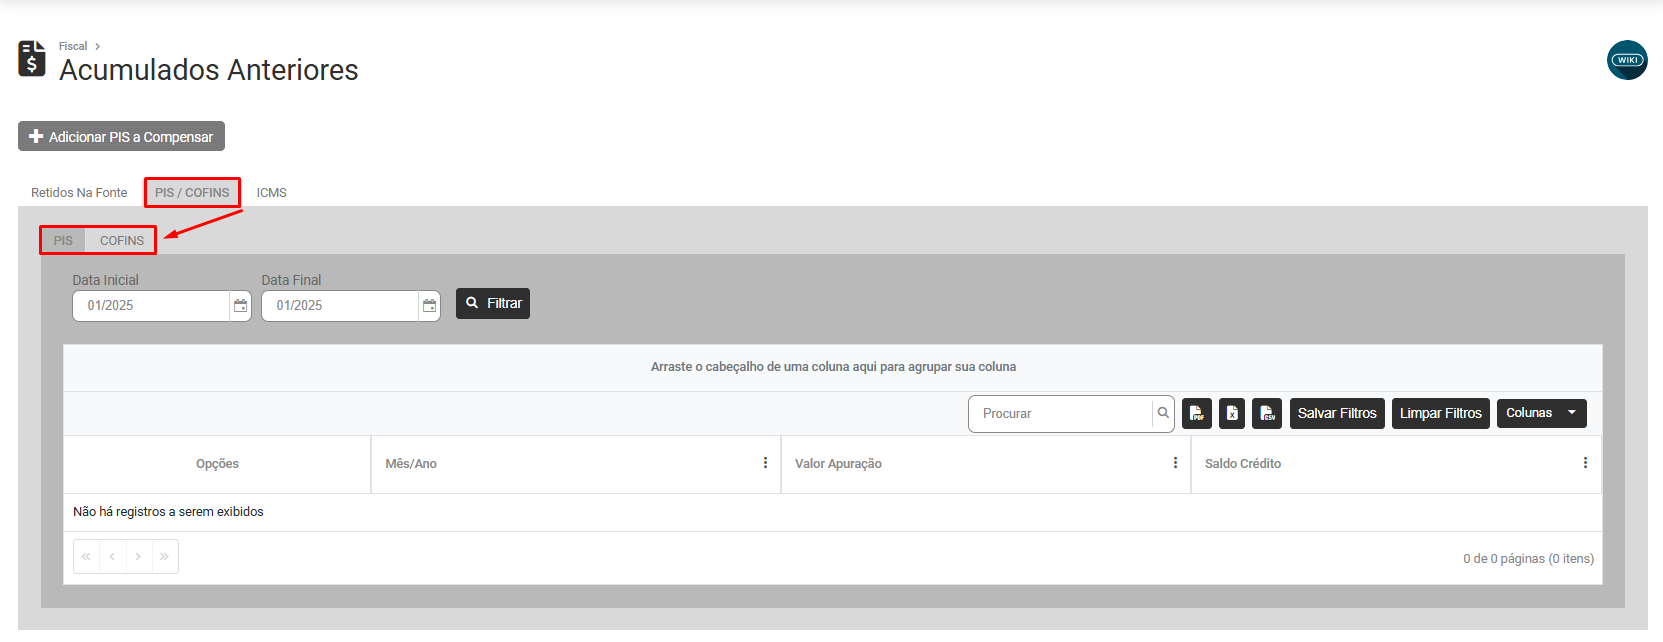Open the Data Final calendar picker
This screenshot has height=642, width=1663.
pos(429,306)
